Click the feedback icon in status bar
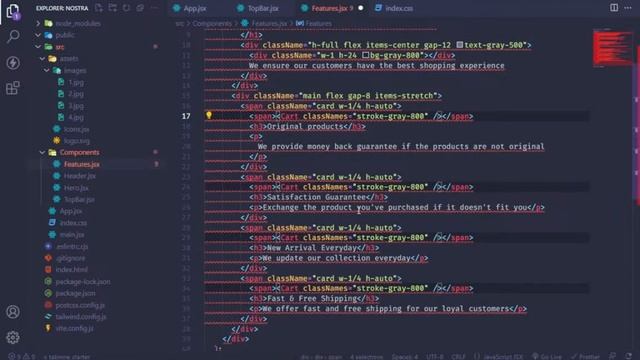The width and height of the screenshot is (640, 360). tap(612, 356)
